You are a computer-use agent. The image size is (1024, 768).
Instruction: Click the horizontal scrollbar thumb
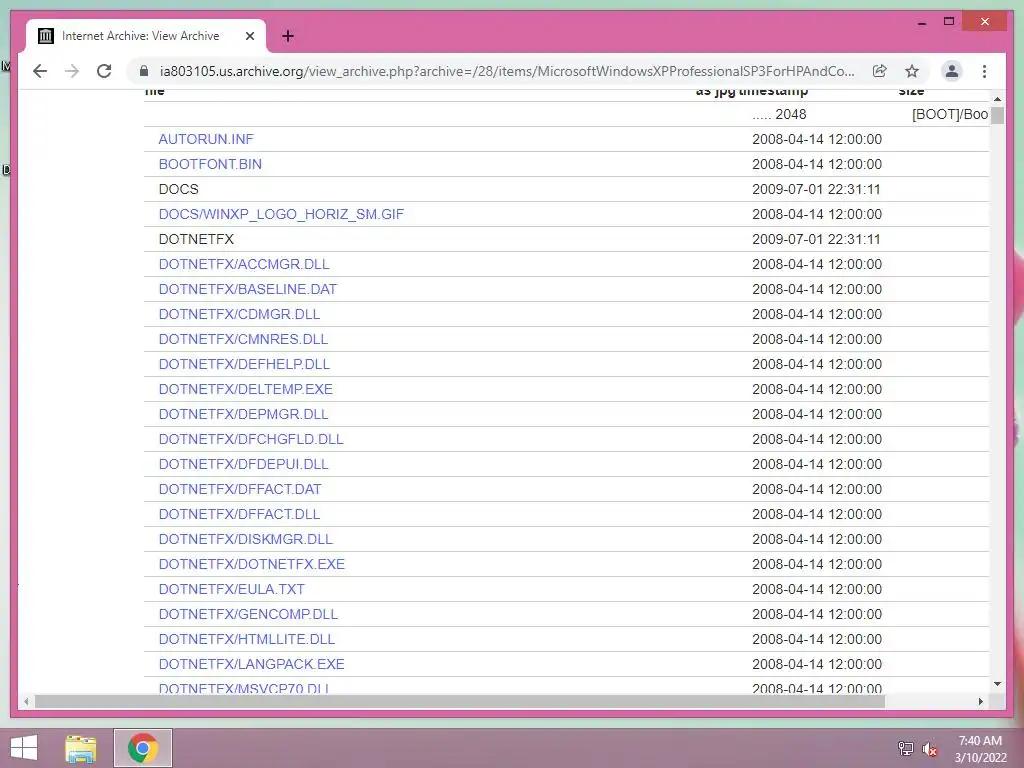coord(460,701)
